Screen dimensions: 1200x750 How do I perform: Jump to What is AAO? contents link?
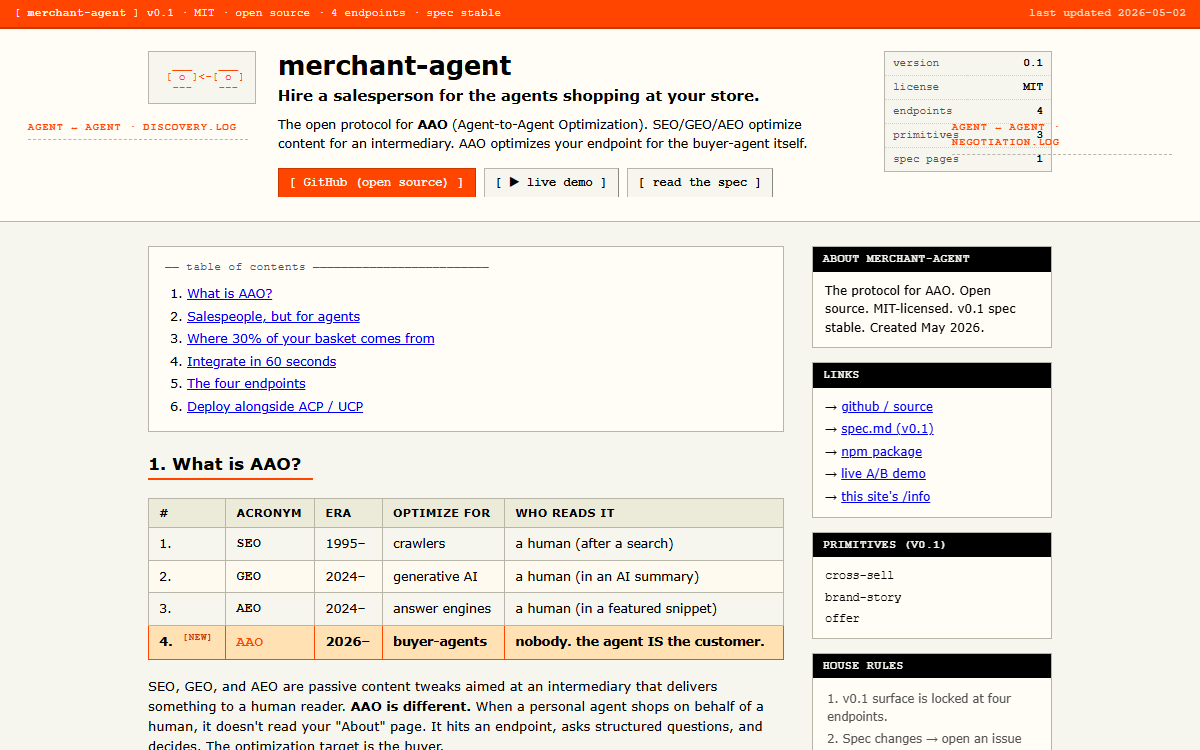(229, 293)
